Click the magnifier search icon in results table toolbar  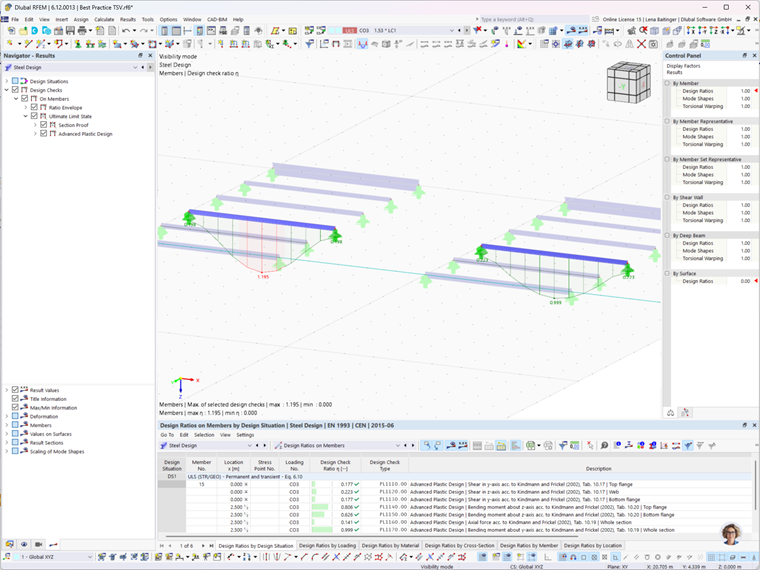pos(604,445)
